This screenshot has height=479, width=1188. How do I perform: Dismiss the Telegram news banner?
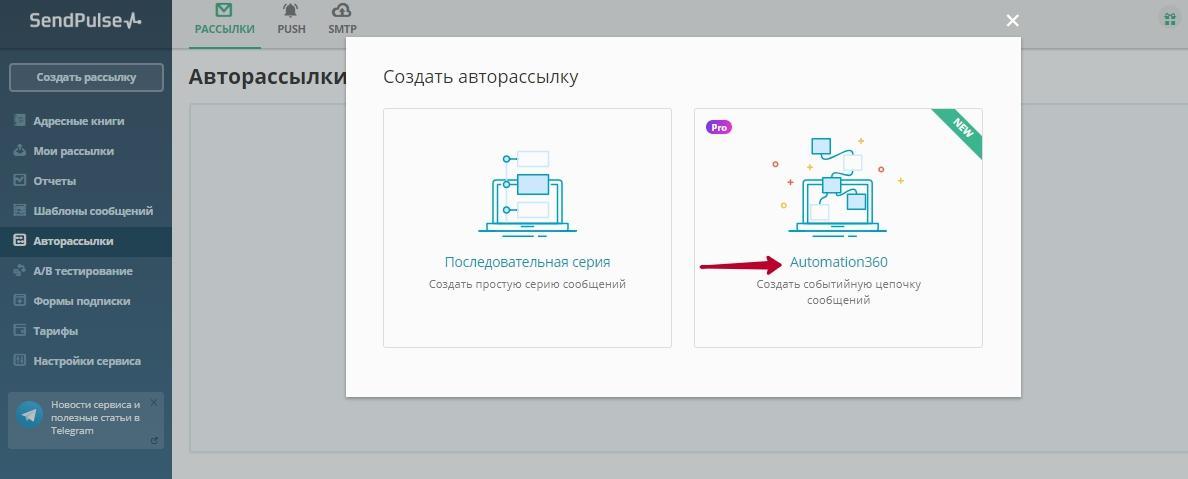click(x=154, y=402)
